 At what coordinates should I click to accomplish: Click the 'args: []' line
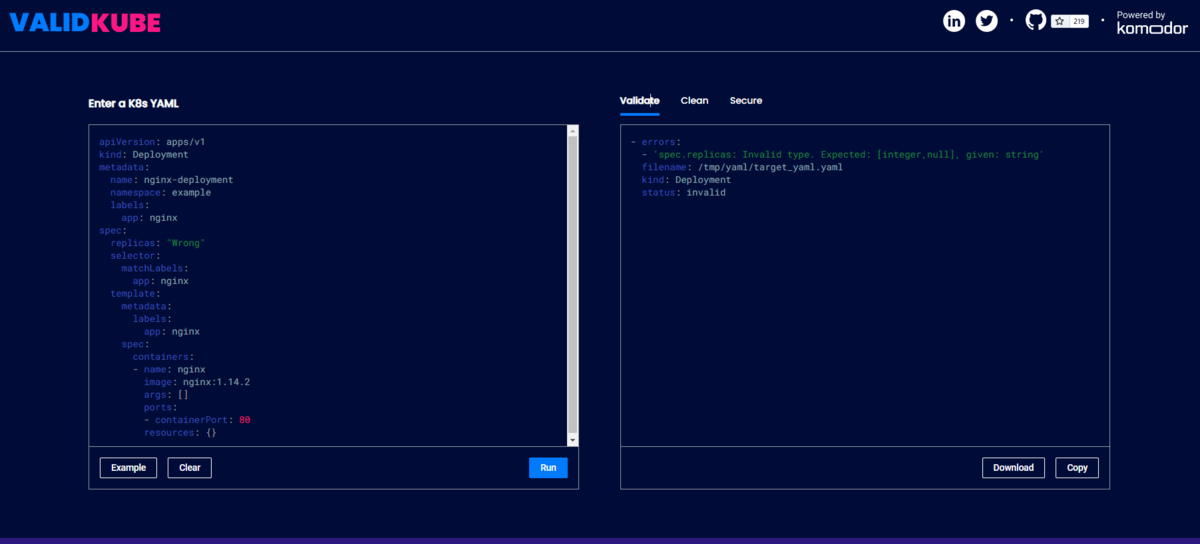pos(166,395)
